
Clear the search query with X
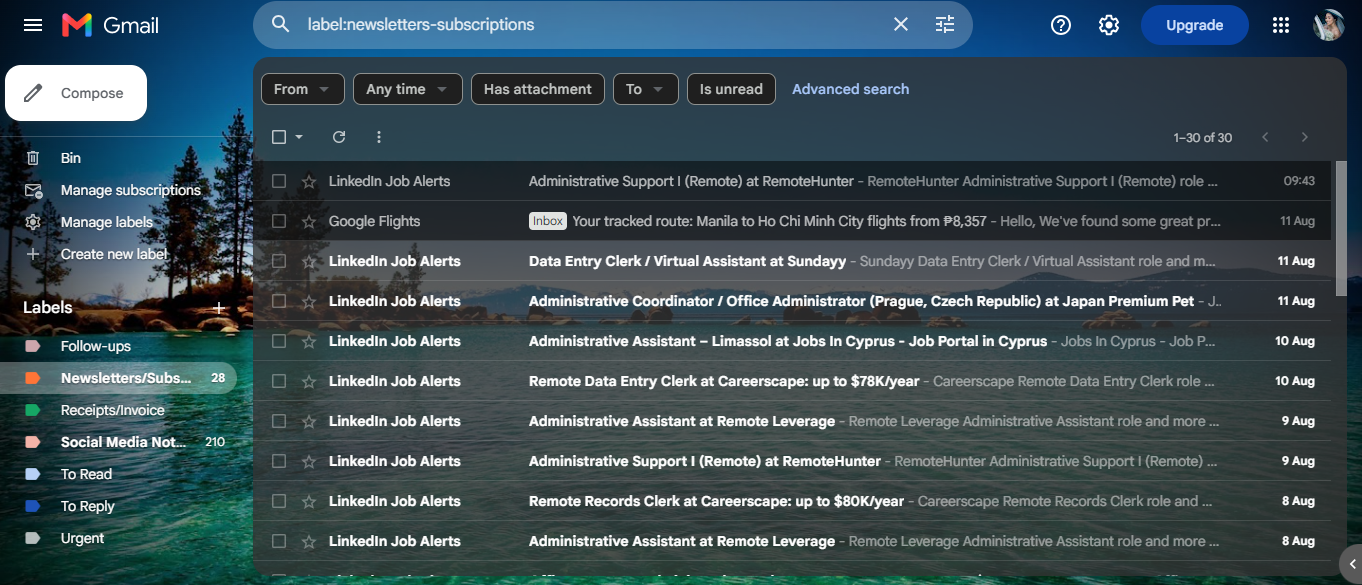pos(901,24)
